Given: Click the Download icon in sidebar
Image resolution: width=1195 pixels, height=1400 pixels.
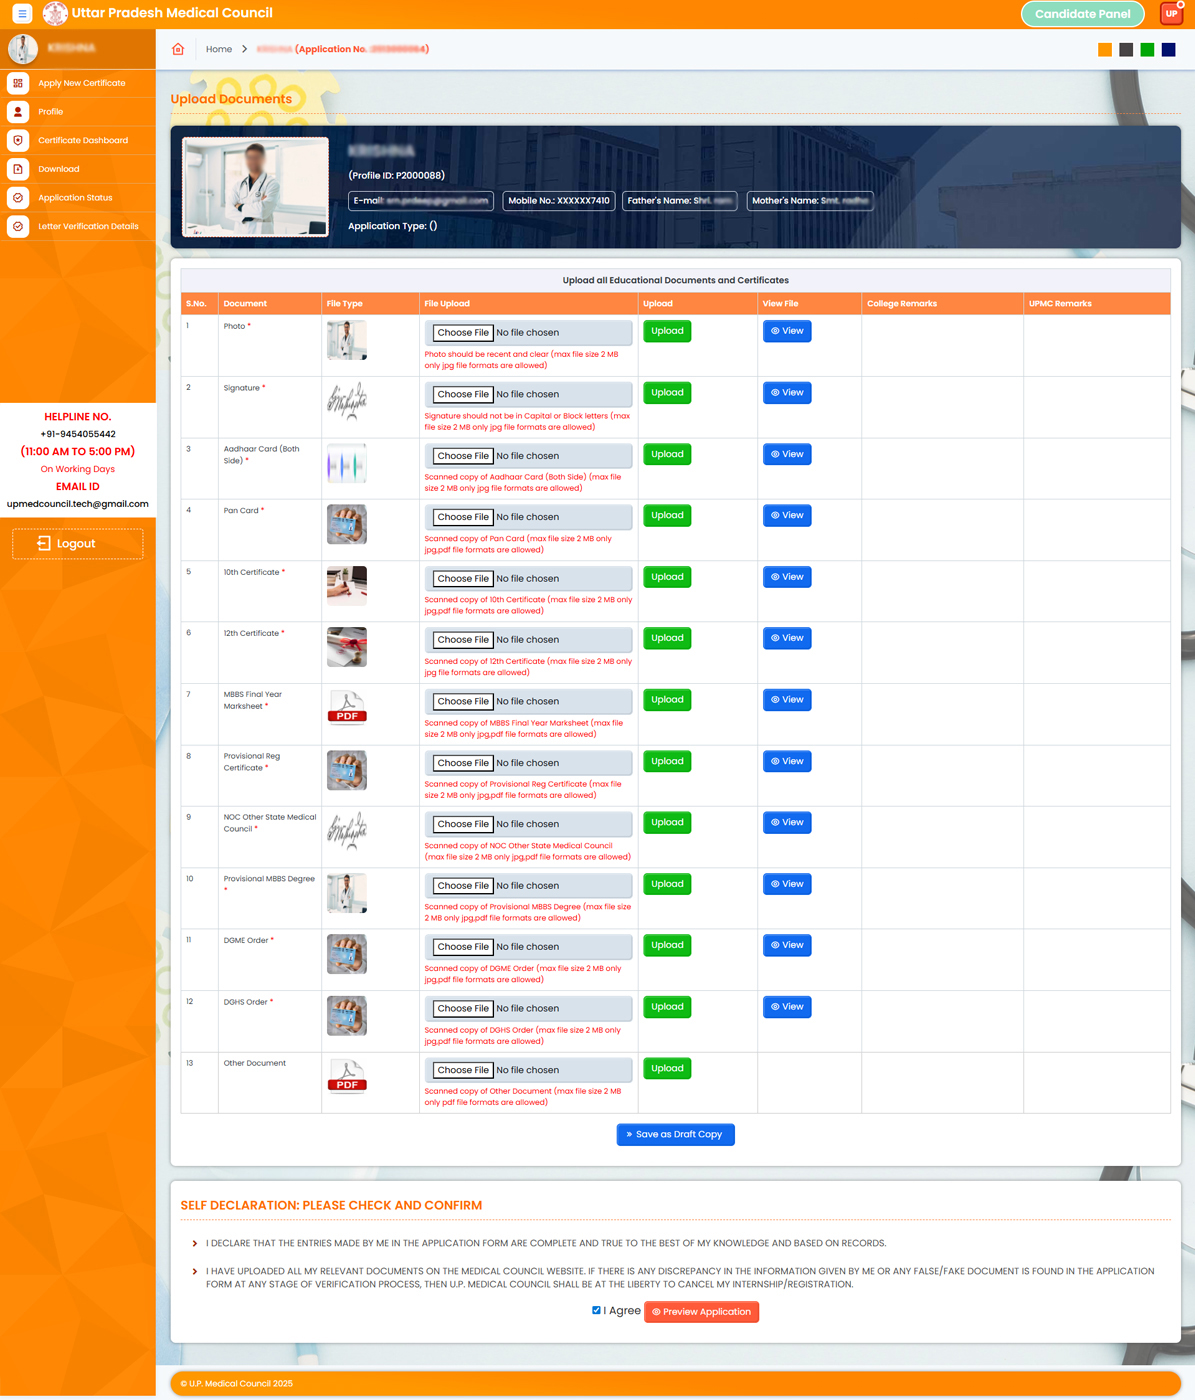Looking at the screenshot, I should point(18,169).
